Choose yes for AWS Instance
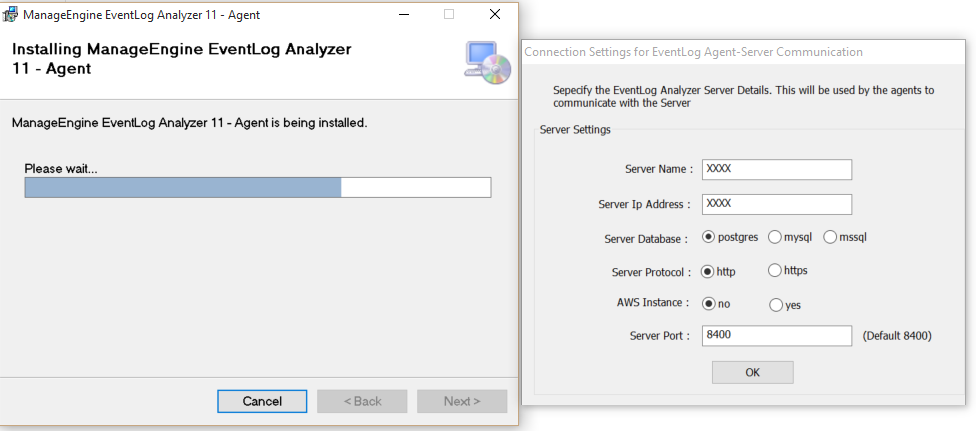 [774, 305]
